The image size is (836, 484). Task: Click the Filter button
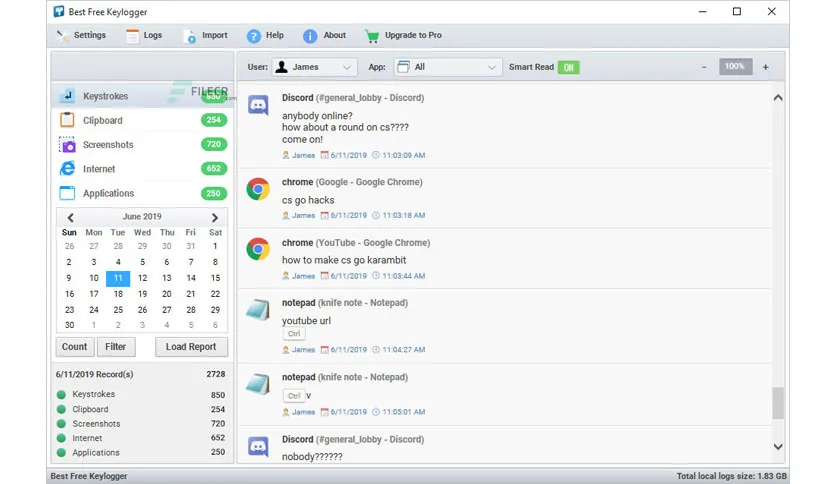point(116,346)
